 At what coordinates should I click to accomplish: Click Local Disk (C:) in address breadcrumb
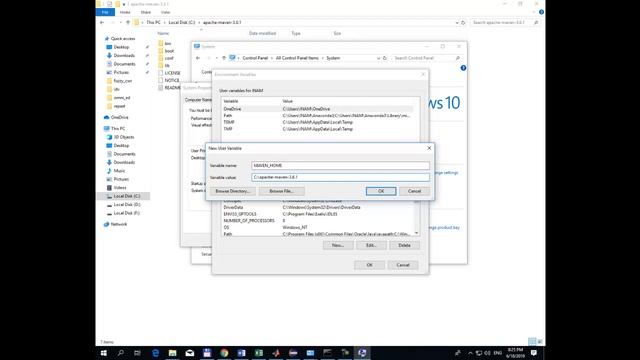pos(182,22)
